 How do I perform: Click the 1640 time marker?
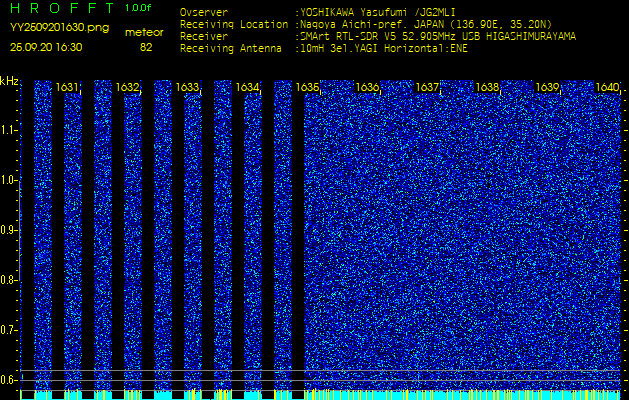coord(606,88)
